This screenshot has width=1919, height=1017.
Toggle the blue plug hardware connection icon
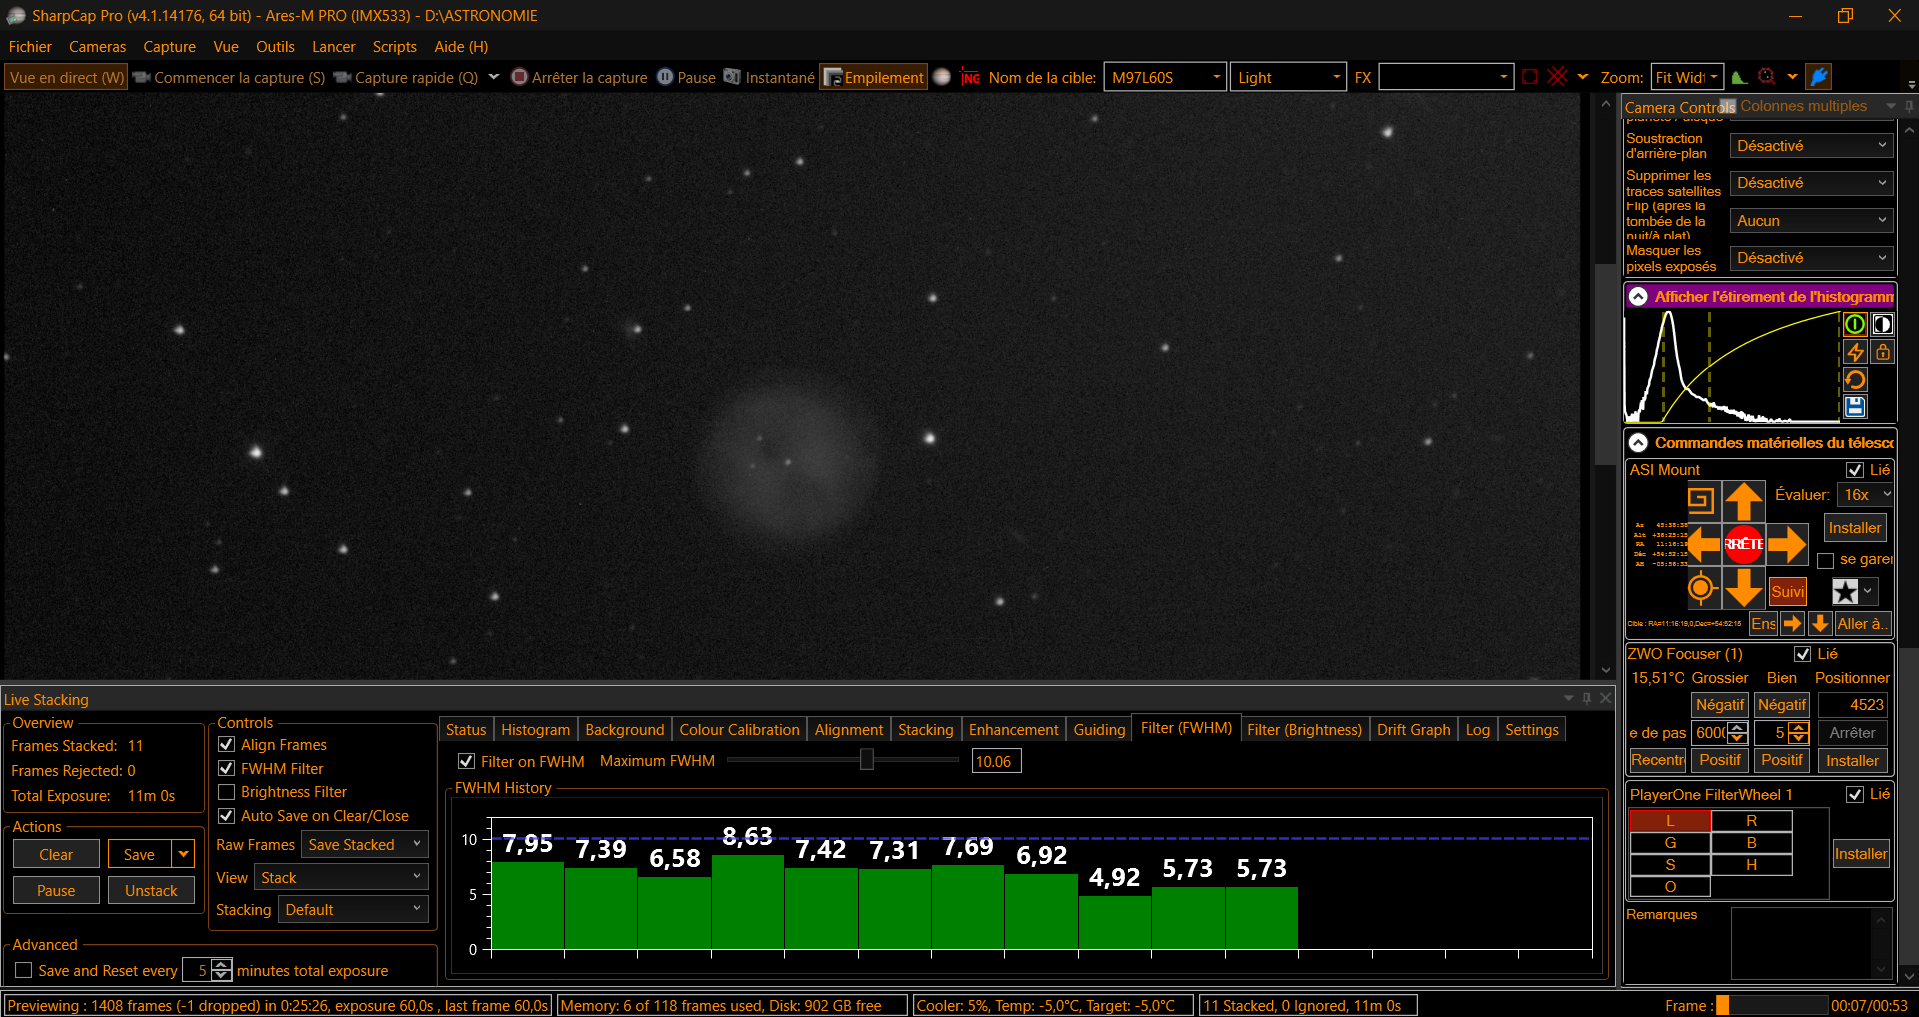(1819, 77)
